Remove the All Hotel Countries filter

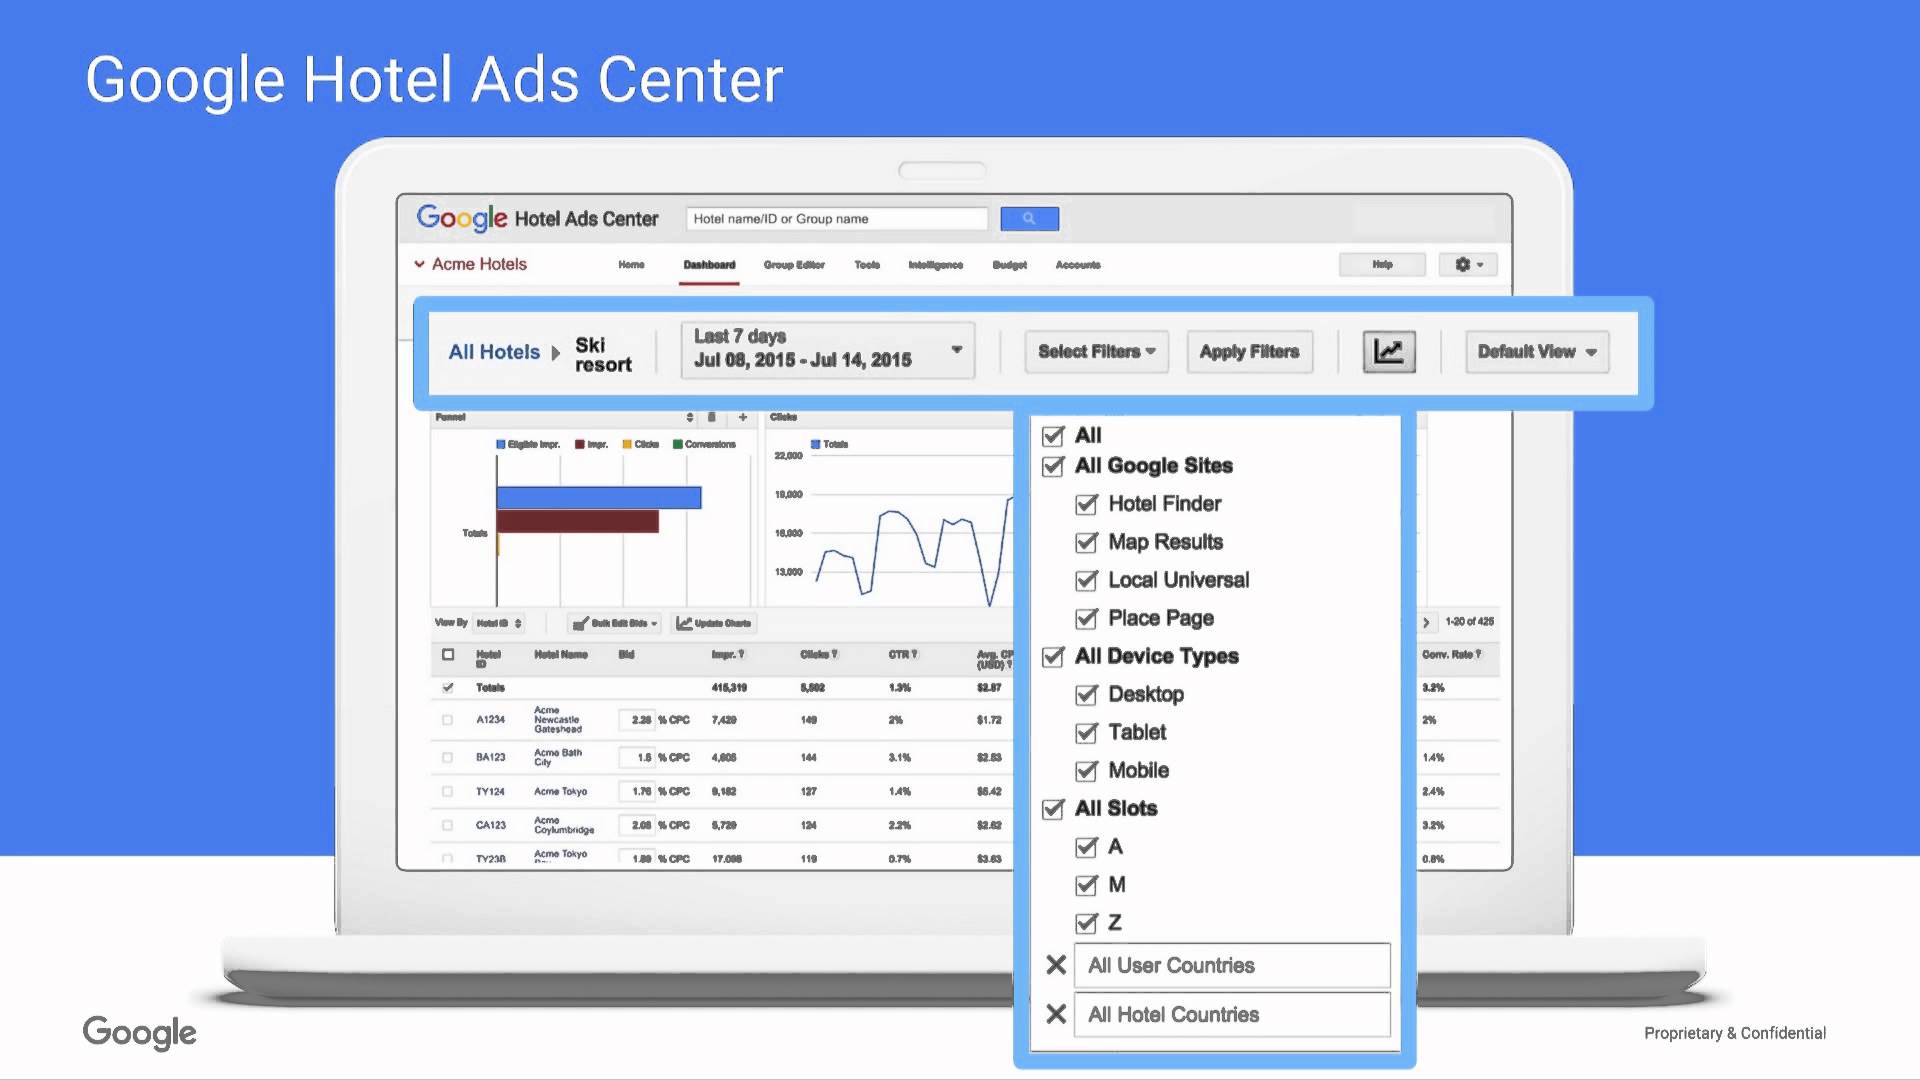pyautogui.click(x=1056, y=1014)
